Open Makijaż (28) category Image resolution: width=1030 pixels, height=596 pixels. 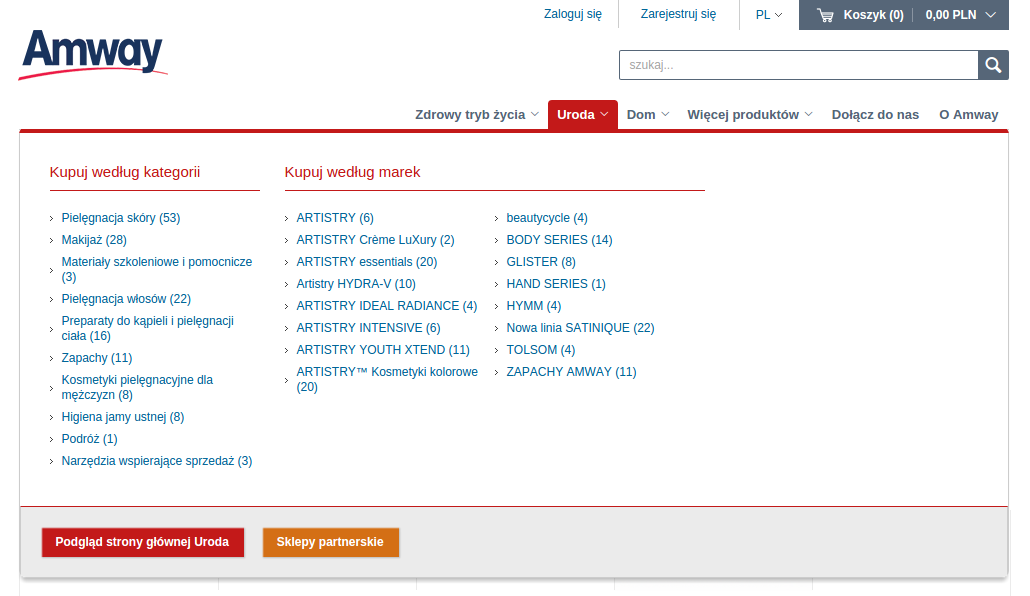click(x=94, y=240)
